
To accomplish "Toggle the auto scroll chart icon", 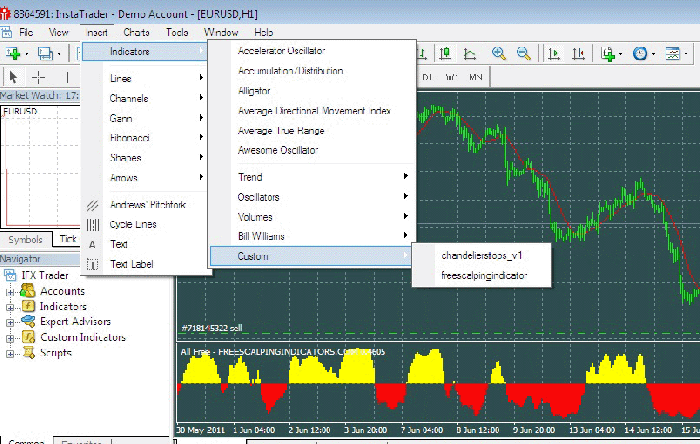I will click(553, 53).
